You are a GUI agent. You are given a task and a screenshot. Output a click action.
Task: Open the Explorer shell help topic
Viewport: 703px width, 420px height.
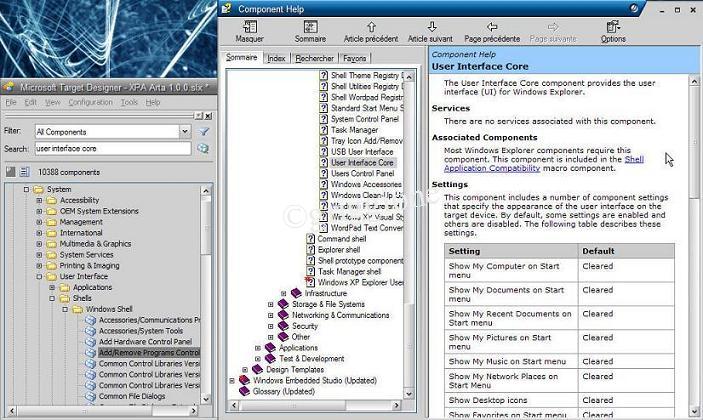[339, 250]
